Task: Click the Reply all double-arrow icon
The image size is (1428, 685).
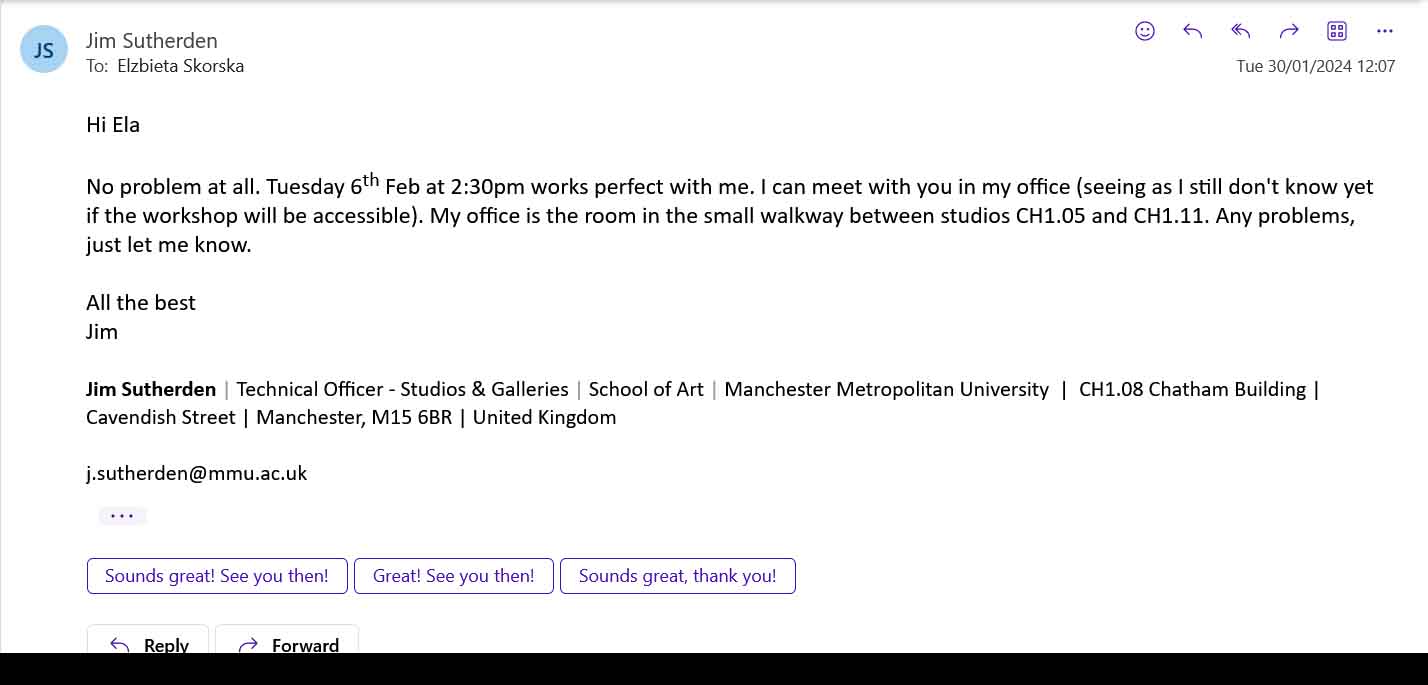Action: click(1241, 31)
